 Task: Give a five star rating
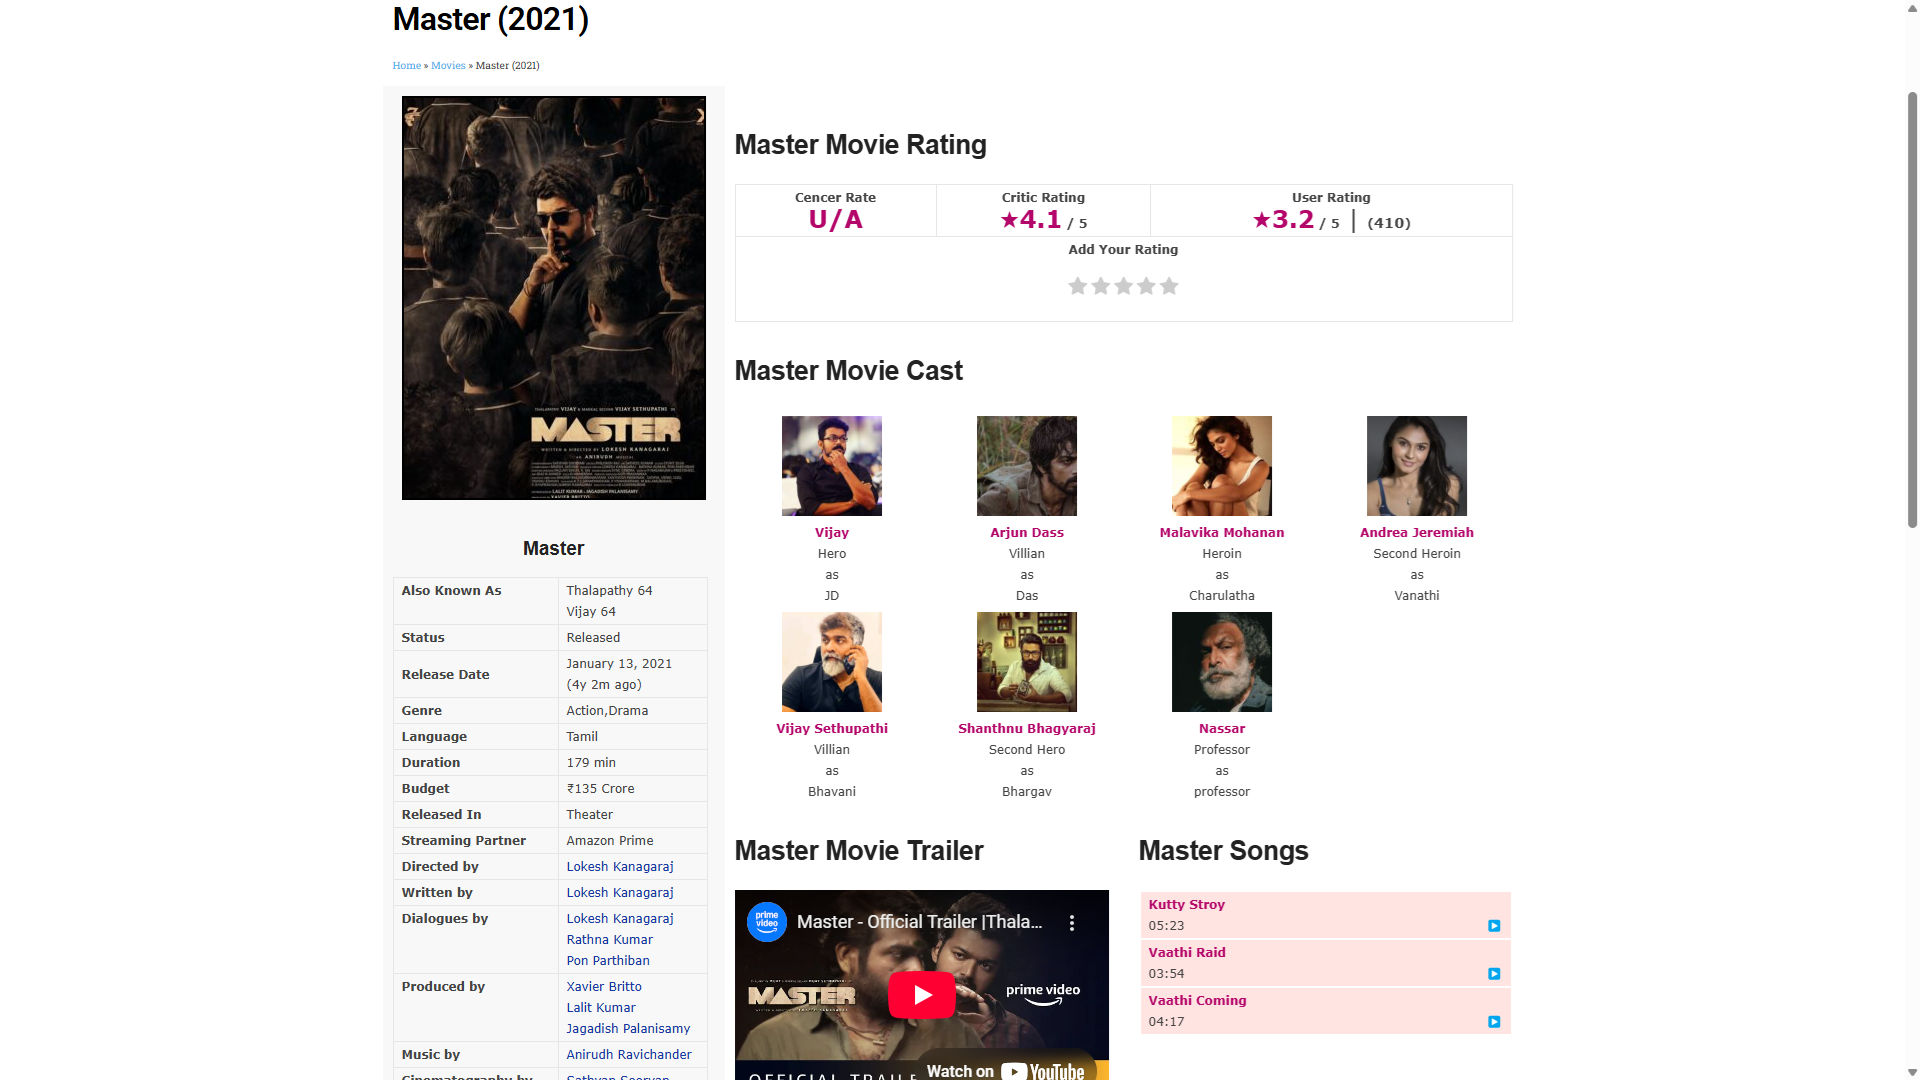click(x=1169, y=286)
